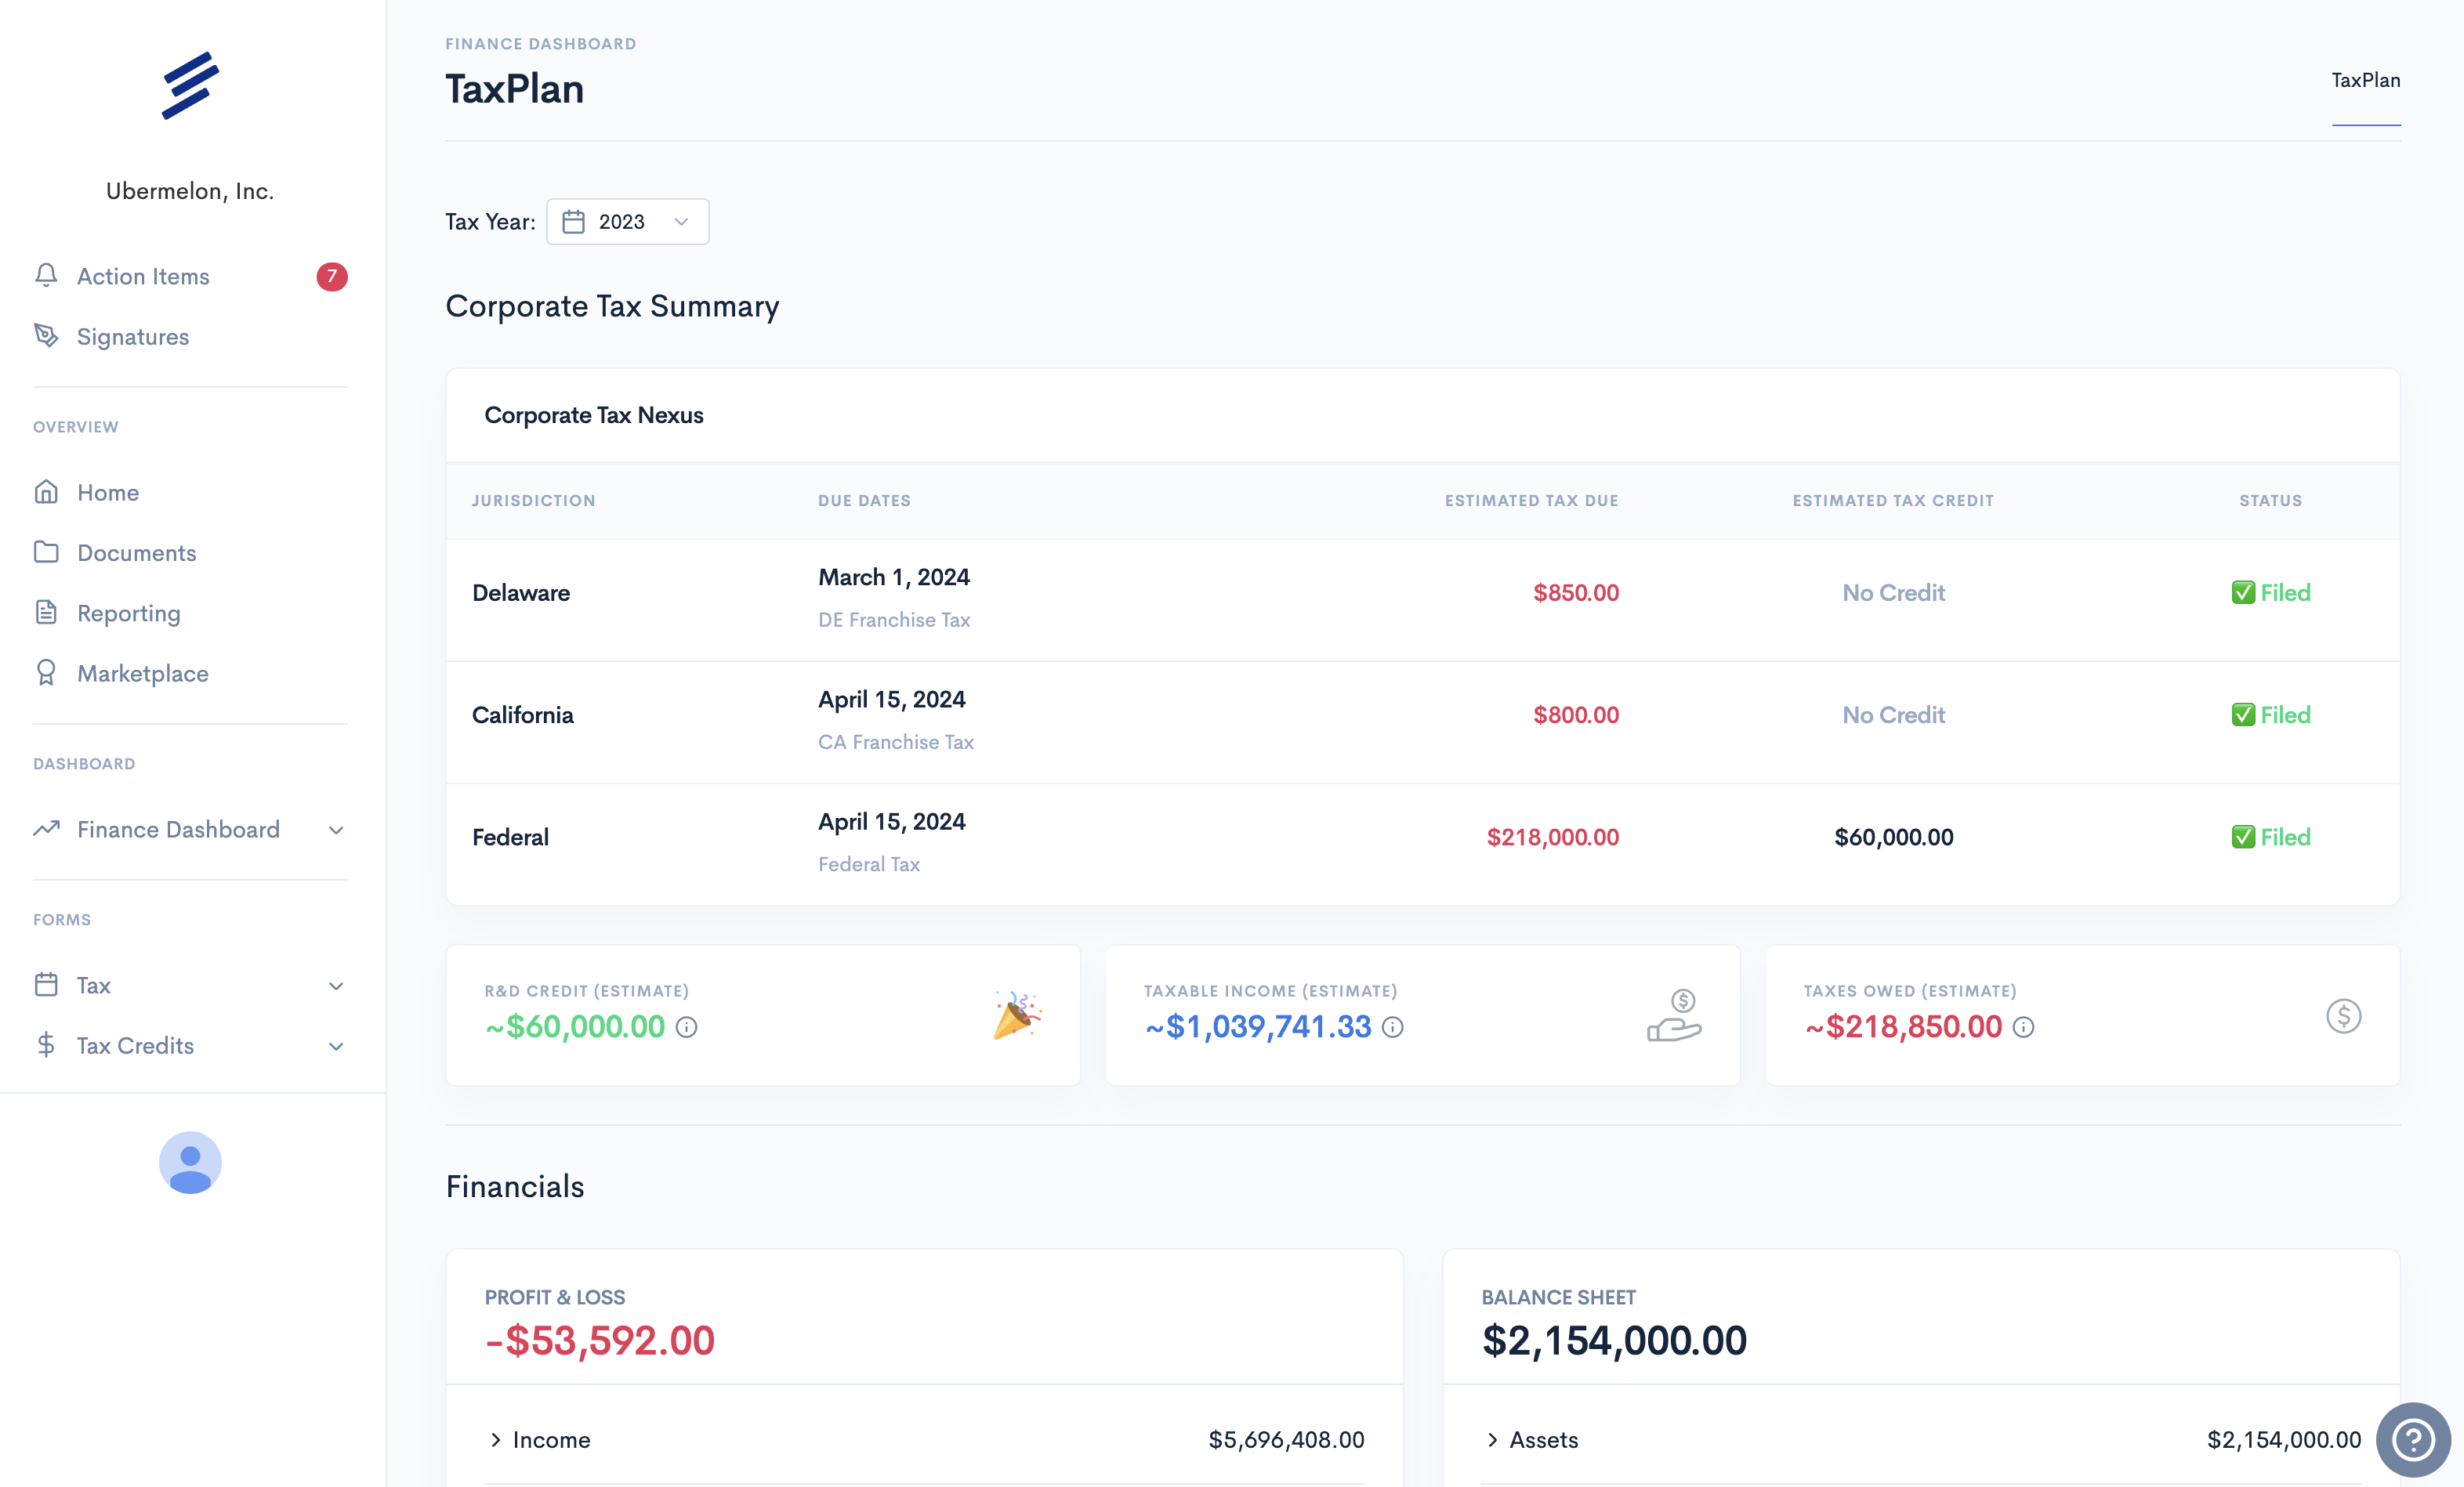Screen dimensions: 2464x1487
Task: Click Federal's Filed green checkmark
Action: [x=2243, y=837]
